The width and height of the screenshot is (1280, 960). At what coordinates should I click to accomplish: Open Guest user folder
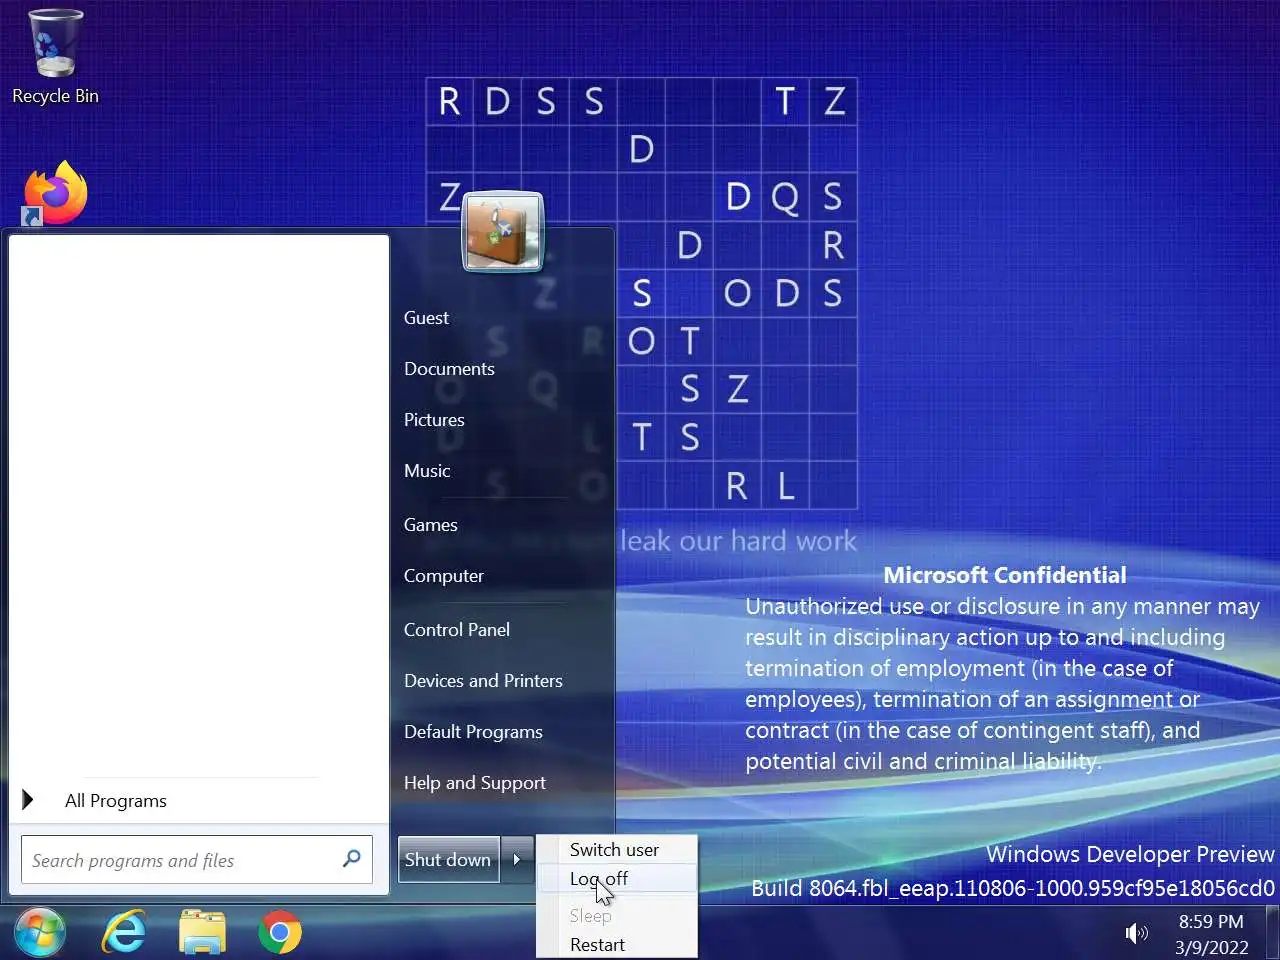(x=426, y=317)
